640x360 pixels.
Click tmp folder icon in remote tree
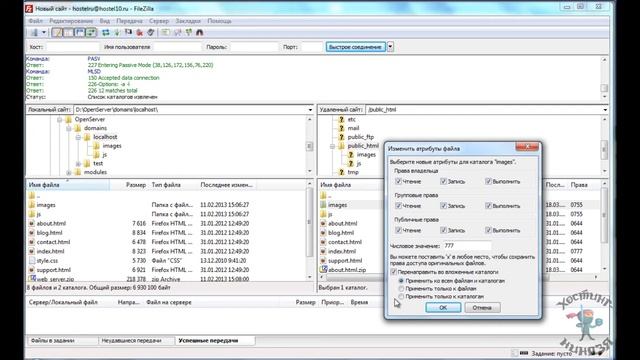click(341, 172)
